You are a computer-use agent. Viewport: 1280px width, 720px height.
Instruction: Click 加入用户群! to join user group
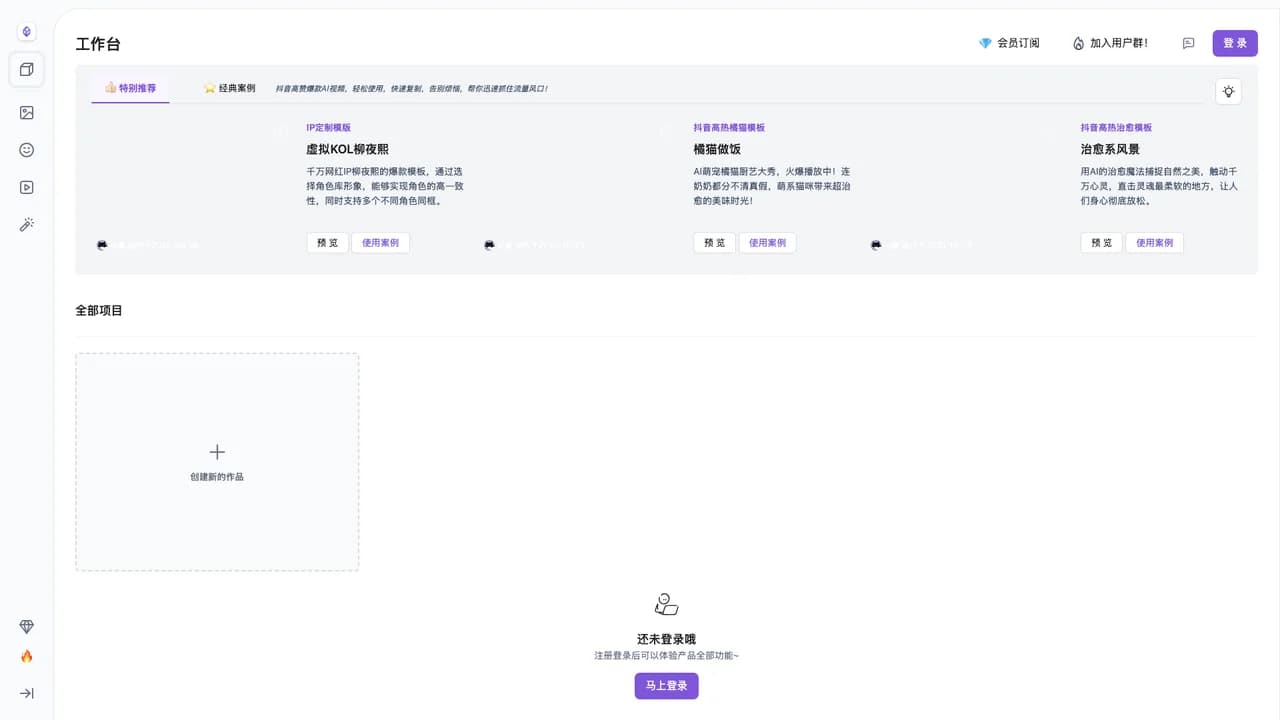(x=1110, y=43)
